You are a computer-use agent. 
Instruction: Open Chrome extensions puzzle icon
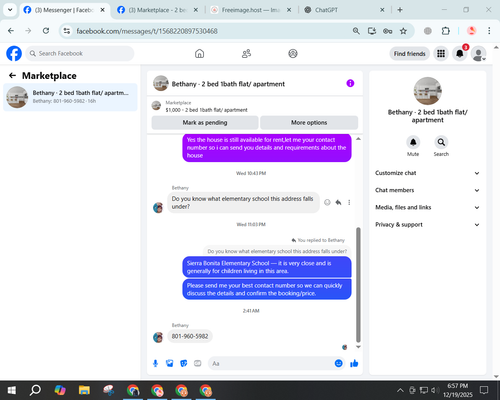click(x=446, y=31)
